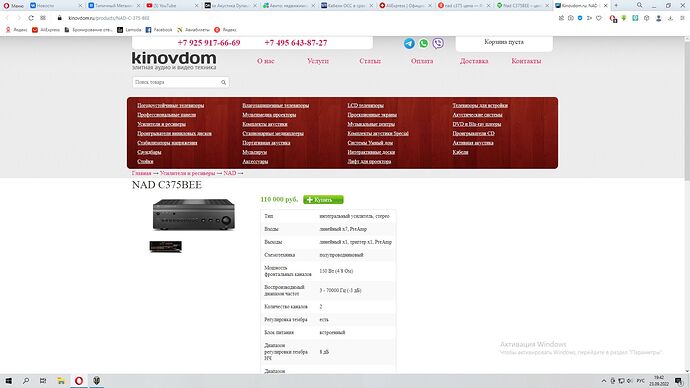Click the browser reload icon

coord(31,18)
